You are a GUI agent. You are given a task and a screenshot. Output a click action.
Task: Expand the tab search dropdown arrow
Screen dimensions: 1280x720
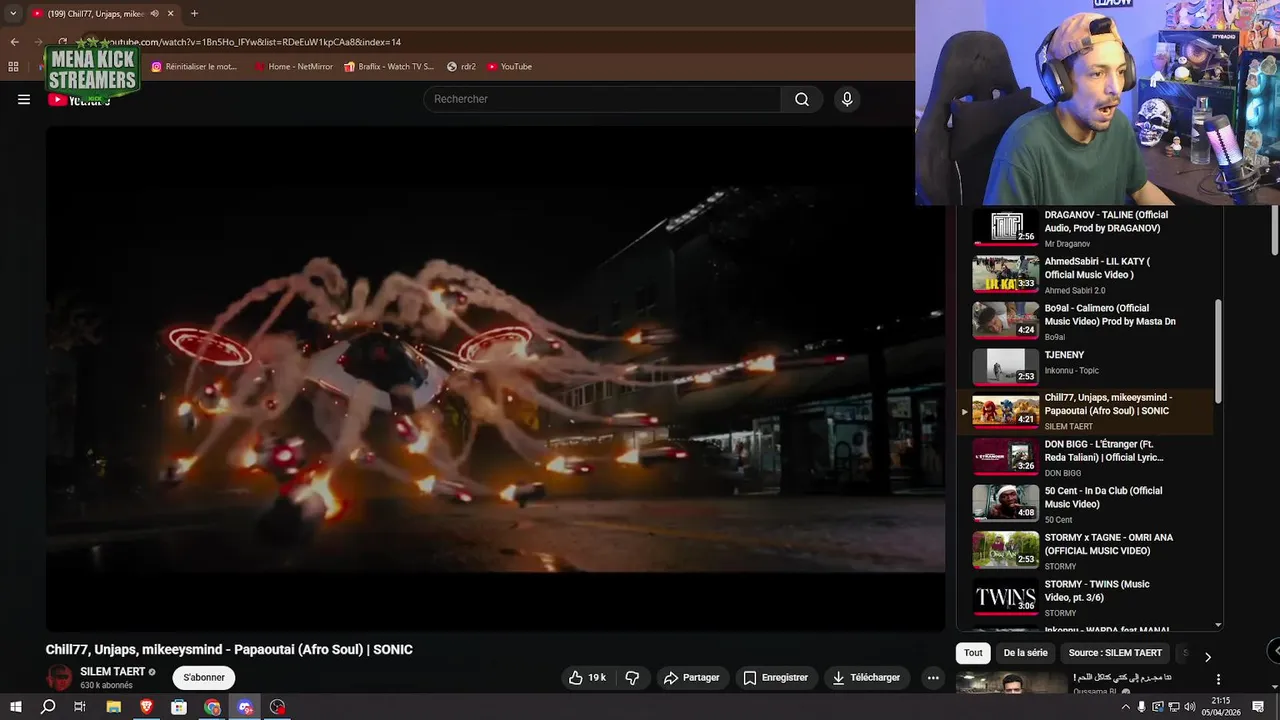click(13, 13)
